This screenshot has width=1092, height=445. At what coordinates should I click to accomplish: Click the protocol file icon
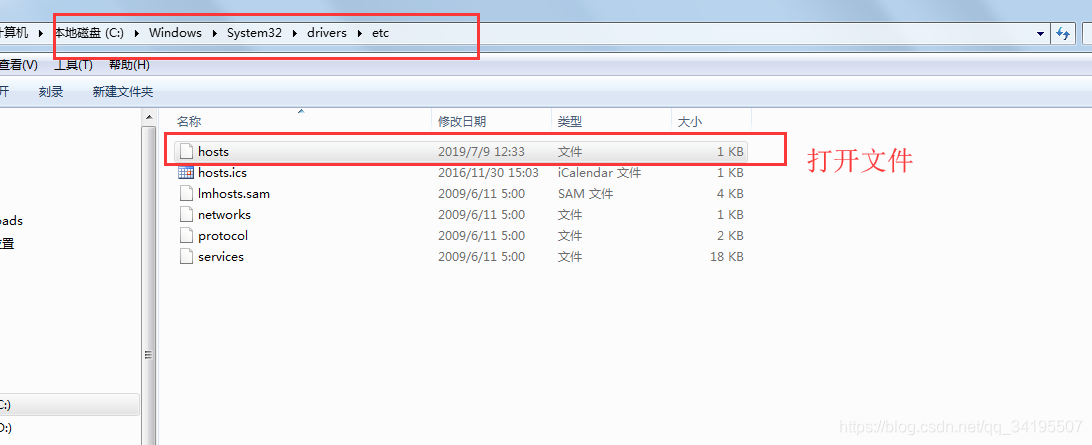pos(185,235)
